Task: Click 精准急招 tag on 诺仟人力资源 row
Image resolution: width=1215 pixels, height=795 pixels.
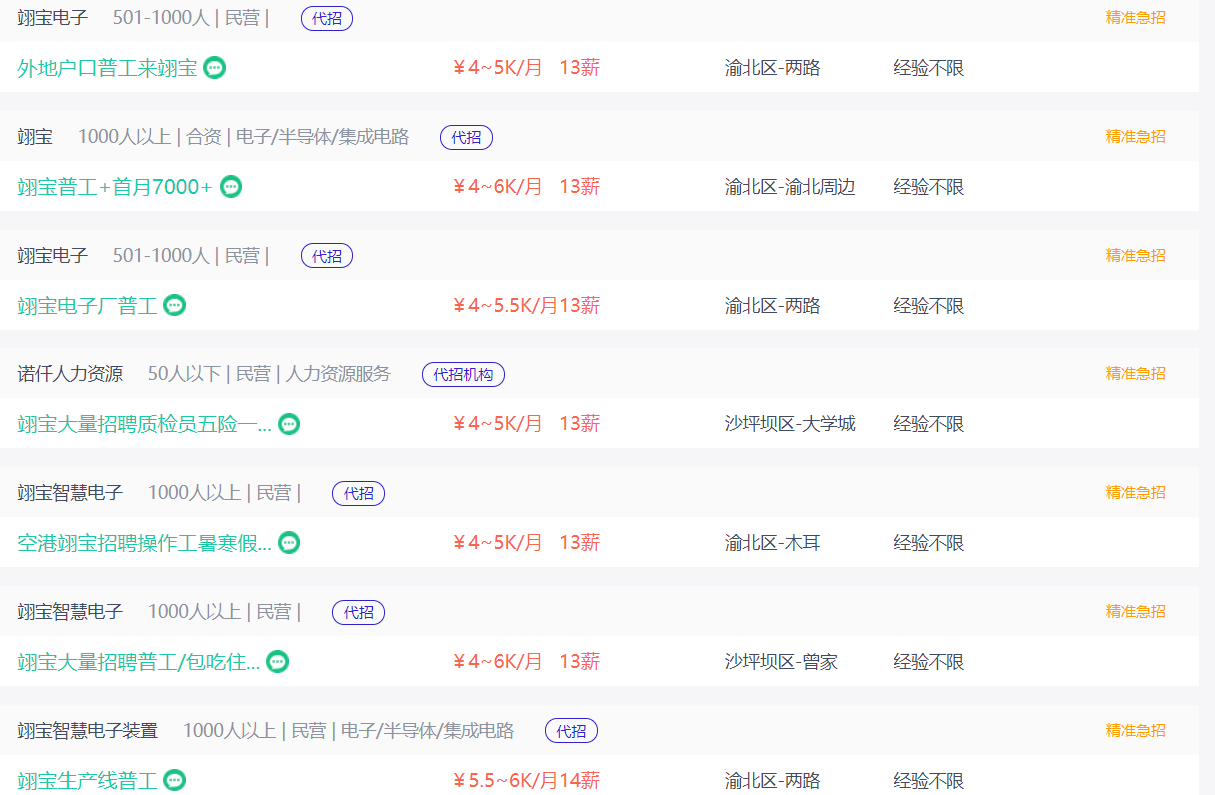Action: click(1135, 374)
